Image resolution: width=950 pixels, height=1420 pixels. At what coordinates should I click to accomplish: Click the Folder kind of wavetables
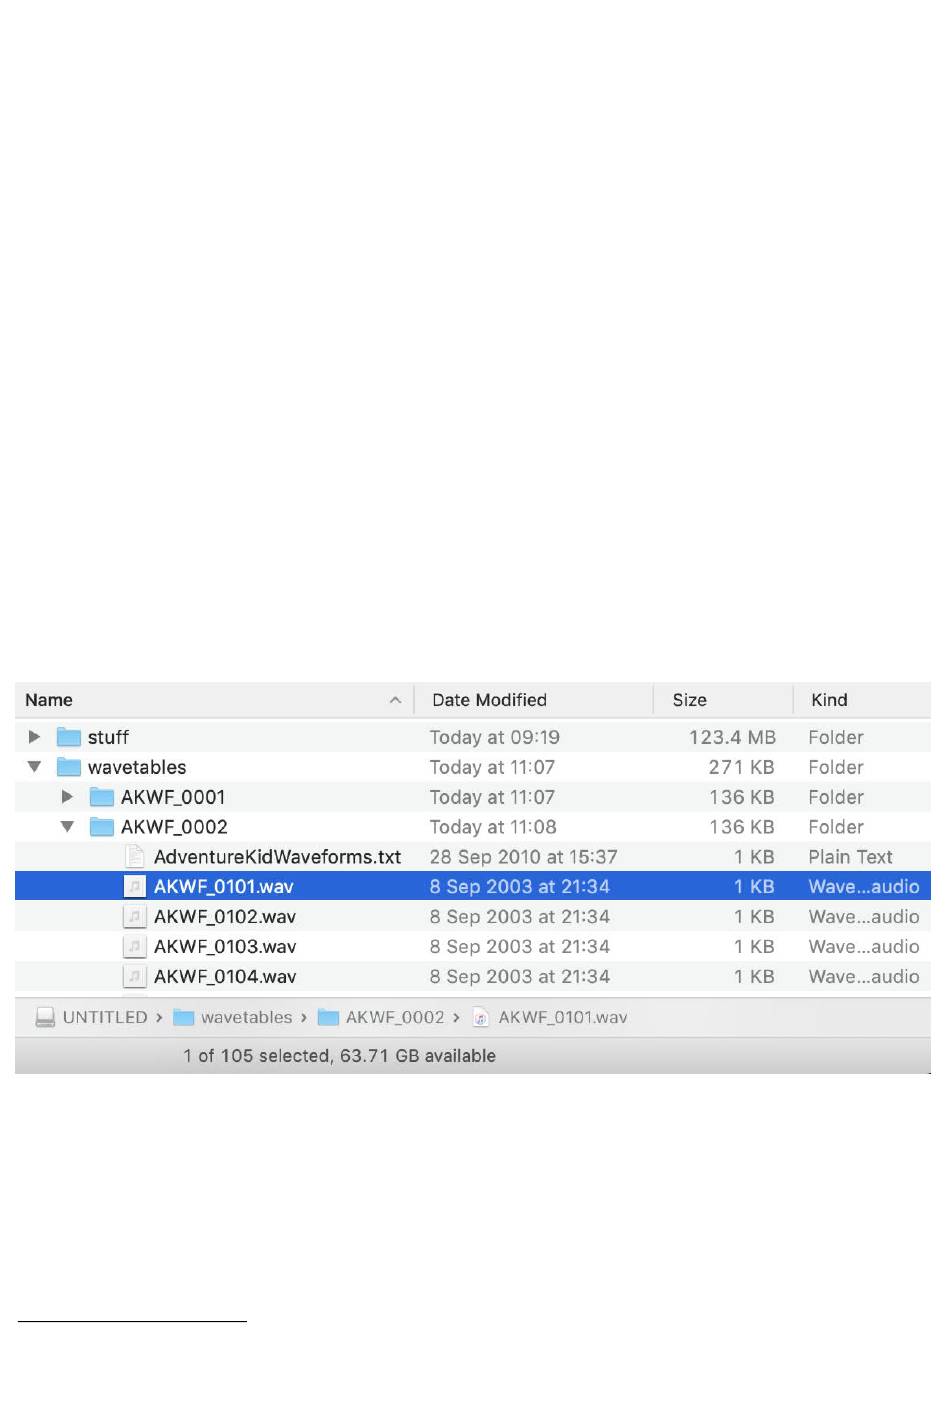click(836, 767)
